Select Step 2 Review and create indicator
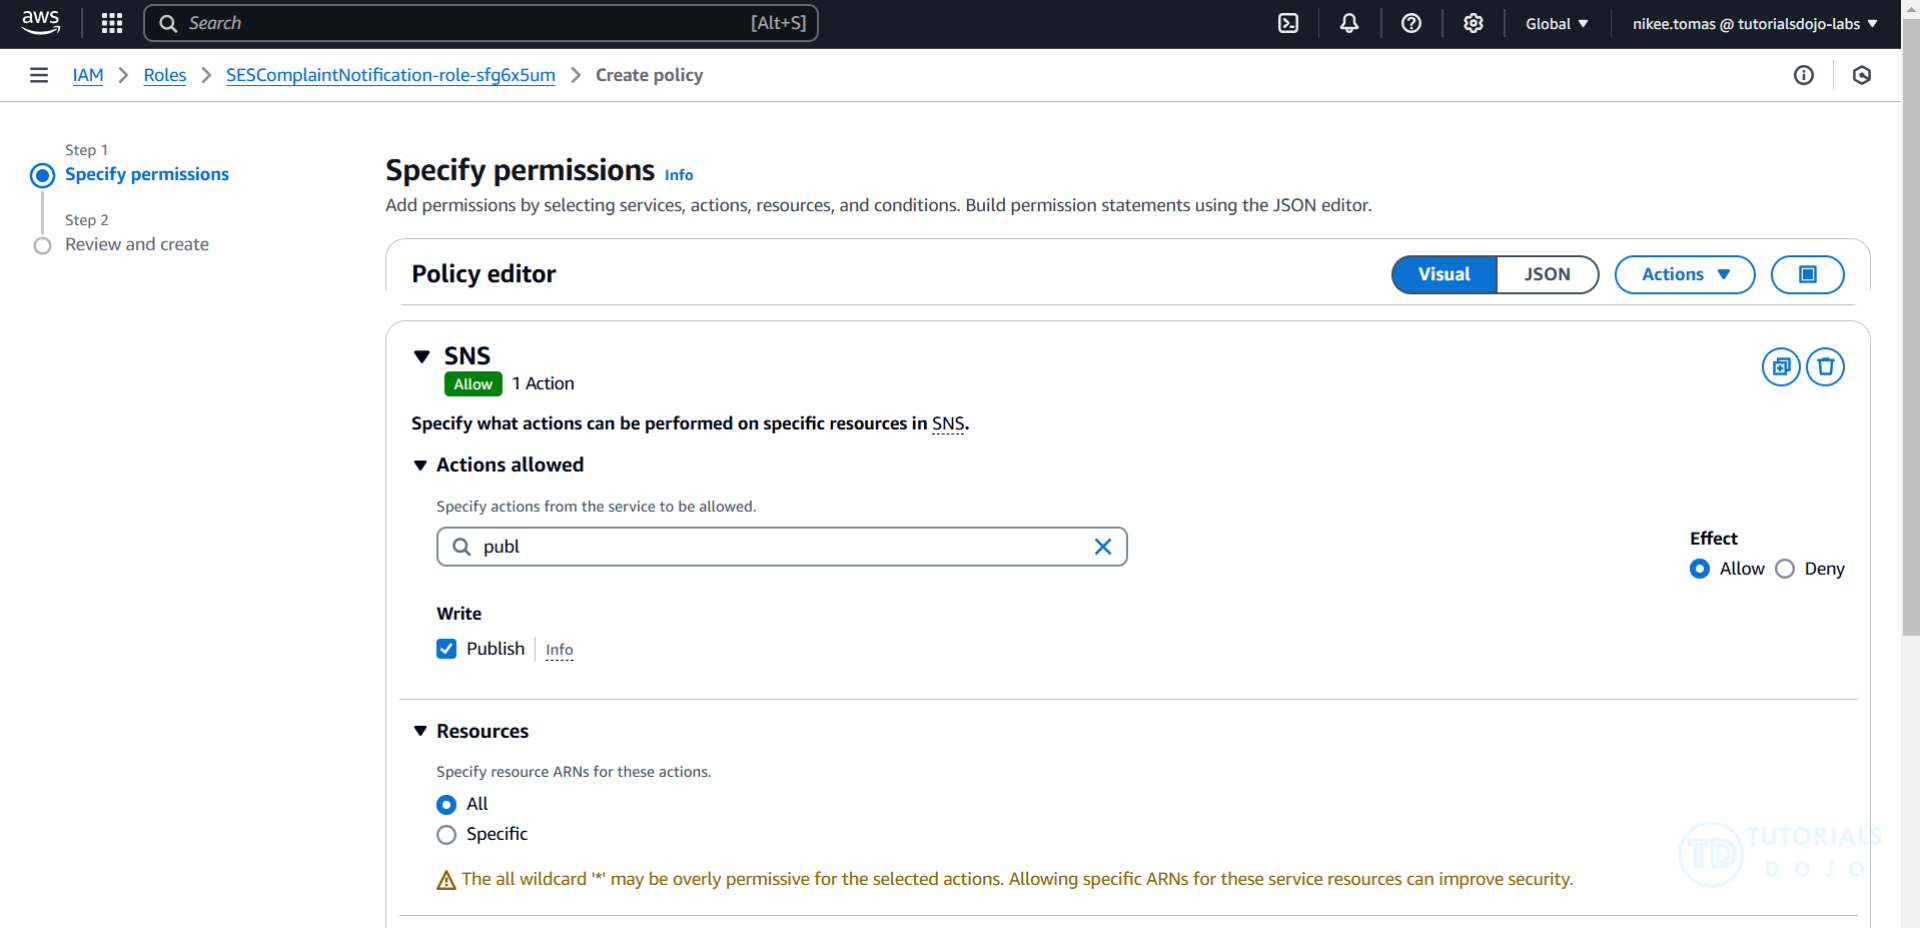Screen dimensions: 1920x928 (x=42, y=246)
